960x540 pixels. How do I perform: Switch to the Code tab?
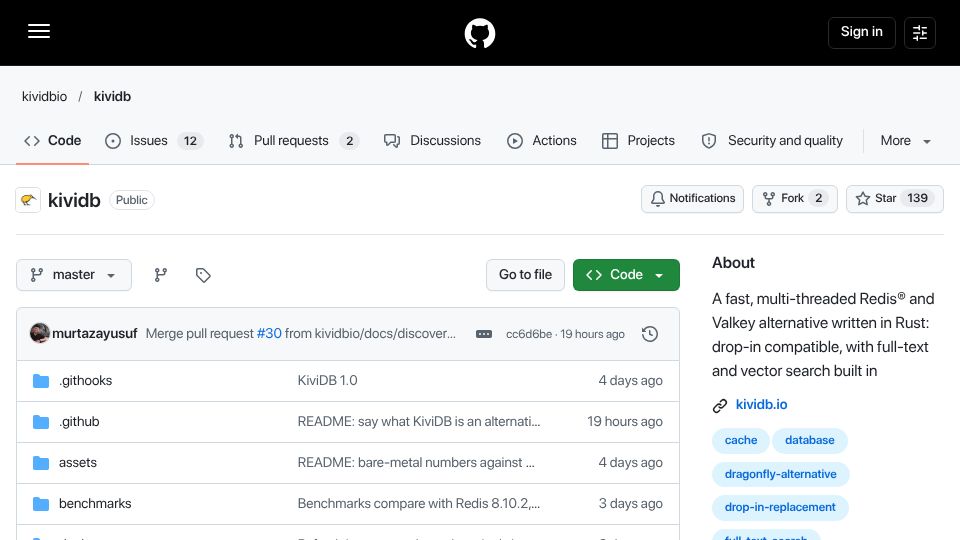tap(53, 141)
